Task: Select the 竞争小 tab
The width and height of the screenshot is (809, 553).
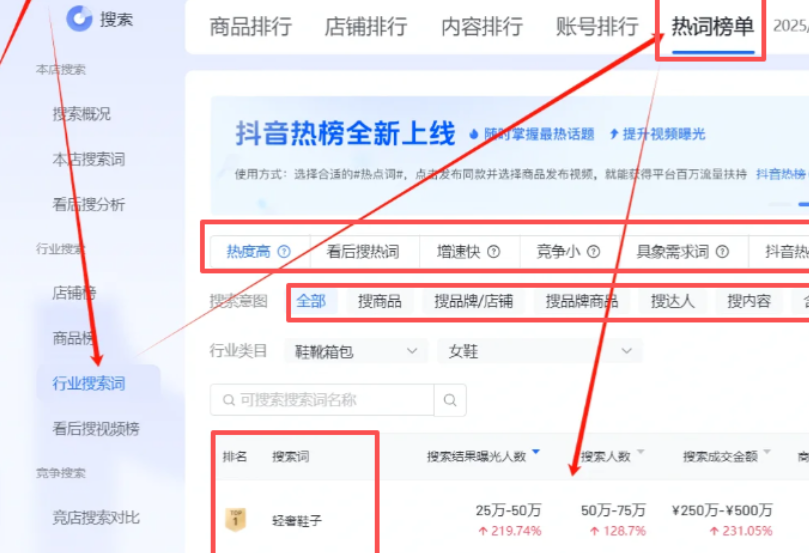Action: tap(568, 252)
